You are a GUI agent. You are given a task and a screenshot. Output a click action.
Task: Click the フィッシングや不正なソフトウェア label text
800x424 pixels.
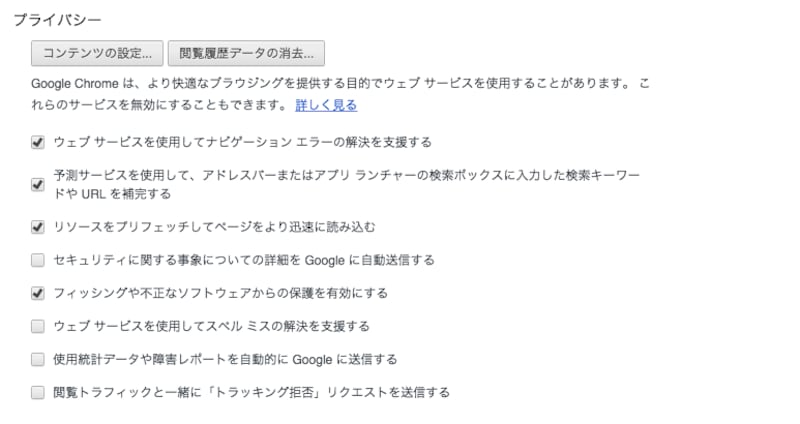(x=220, y=293)
